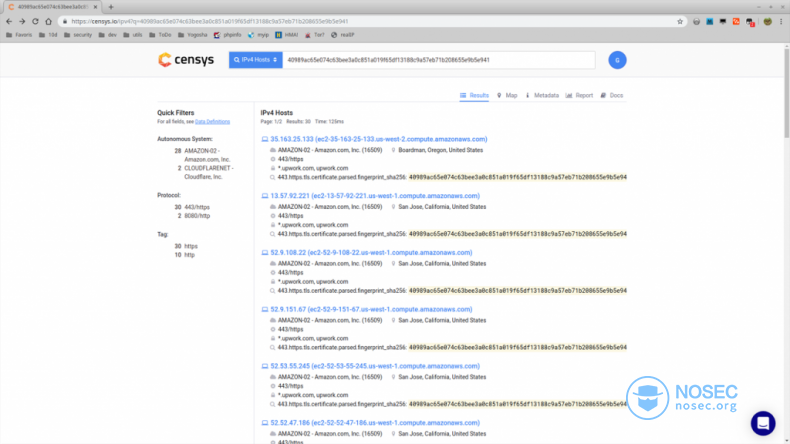Click 'Boardman, Oregon, United States' location text
Viewport: 790px width, 444px height.
point(440,150)
